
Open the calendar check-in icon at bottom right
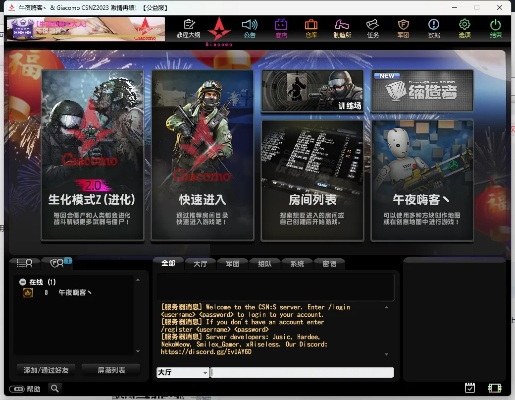(x=470, y=388)
